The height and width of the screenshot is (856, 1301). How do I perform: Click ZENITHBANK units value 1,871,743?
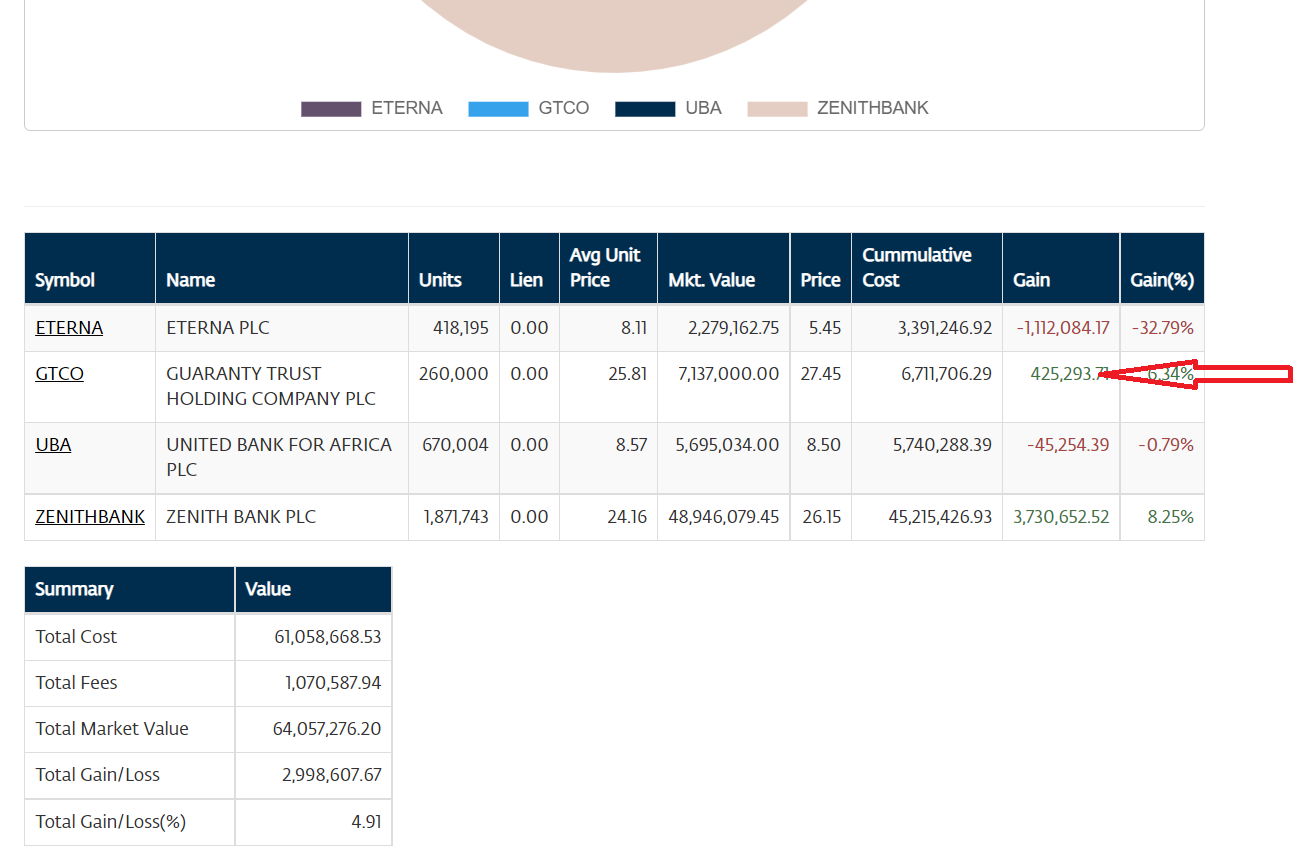456,517
